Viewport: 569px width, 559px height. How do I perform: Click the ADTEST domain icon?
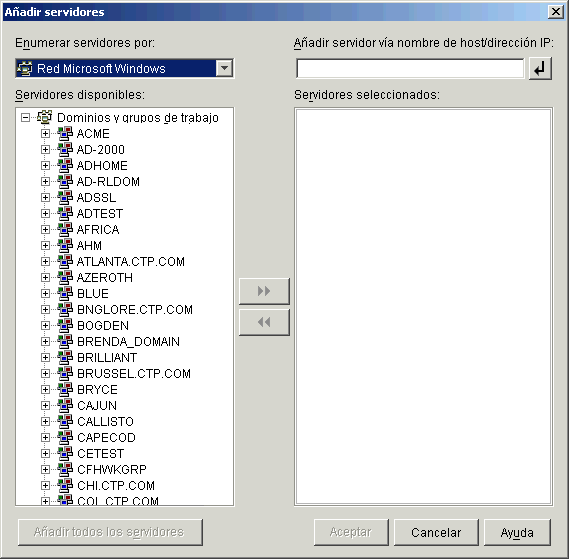click(x=65, y=213)
